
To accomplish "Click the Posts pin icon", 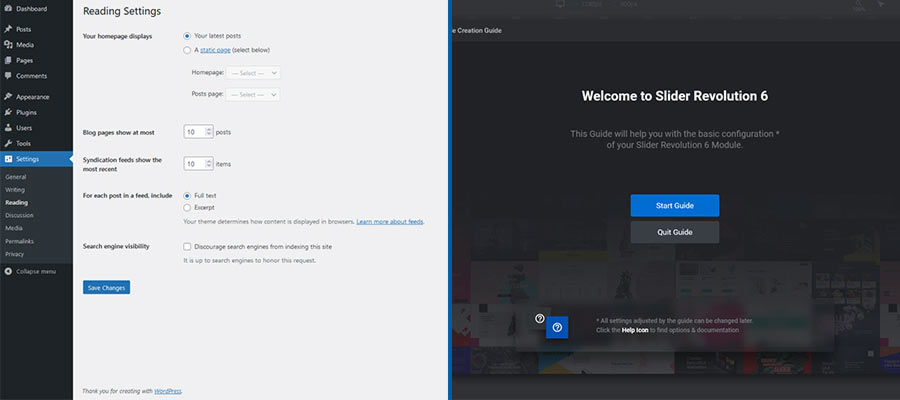I will 8,29.
